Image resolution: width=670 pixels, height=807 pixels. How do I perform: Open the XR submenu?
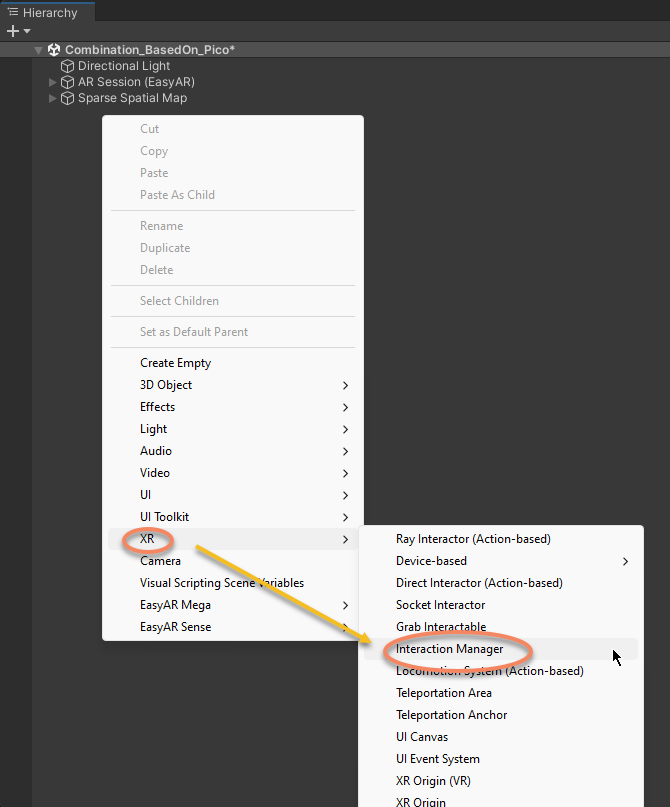point(146,538)
